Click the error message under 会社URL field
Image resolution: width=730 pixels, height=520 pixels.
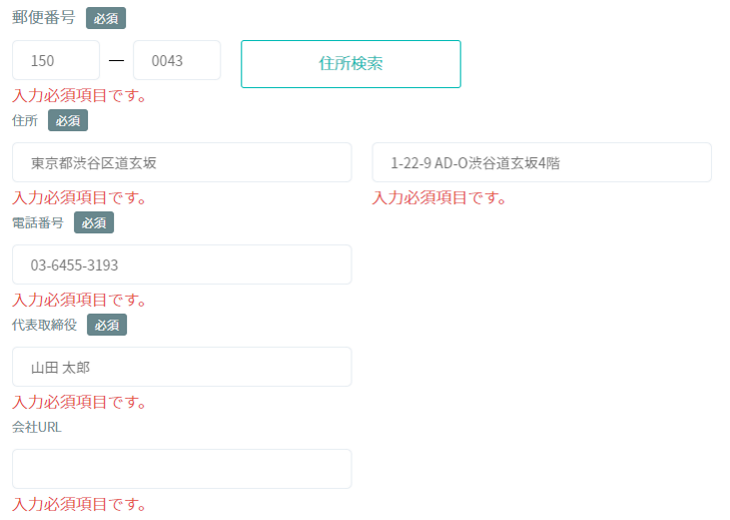click(x=79, y=504)
